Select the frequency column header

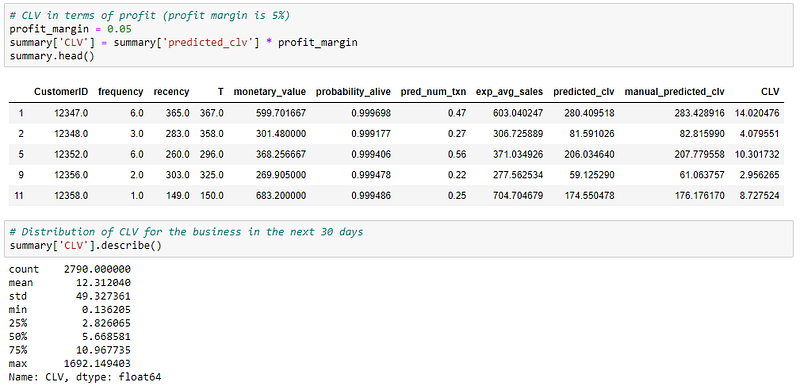[x=121, y=92]
